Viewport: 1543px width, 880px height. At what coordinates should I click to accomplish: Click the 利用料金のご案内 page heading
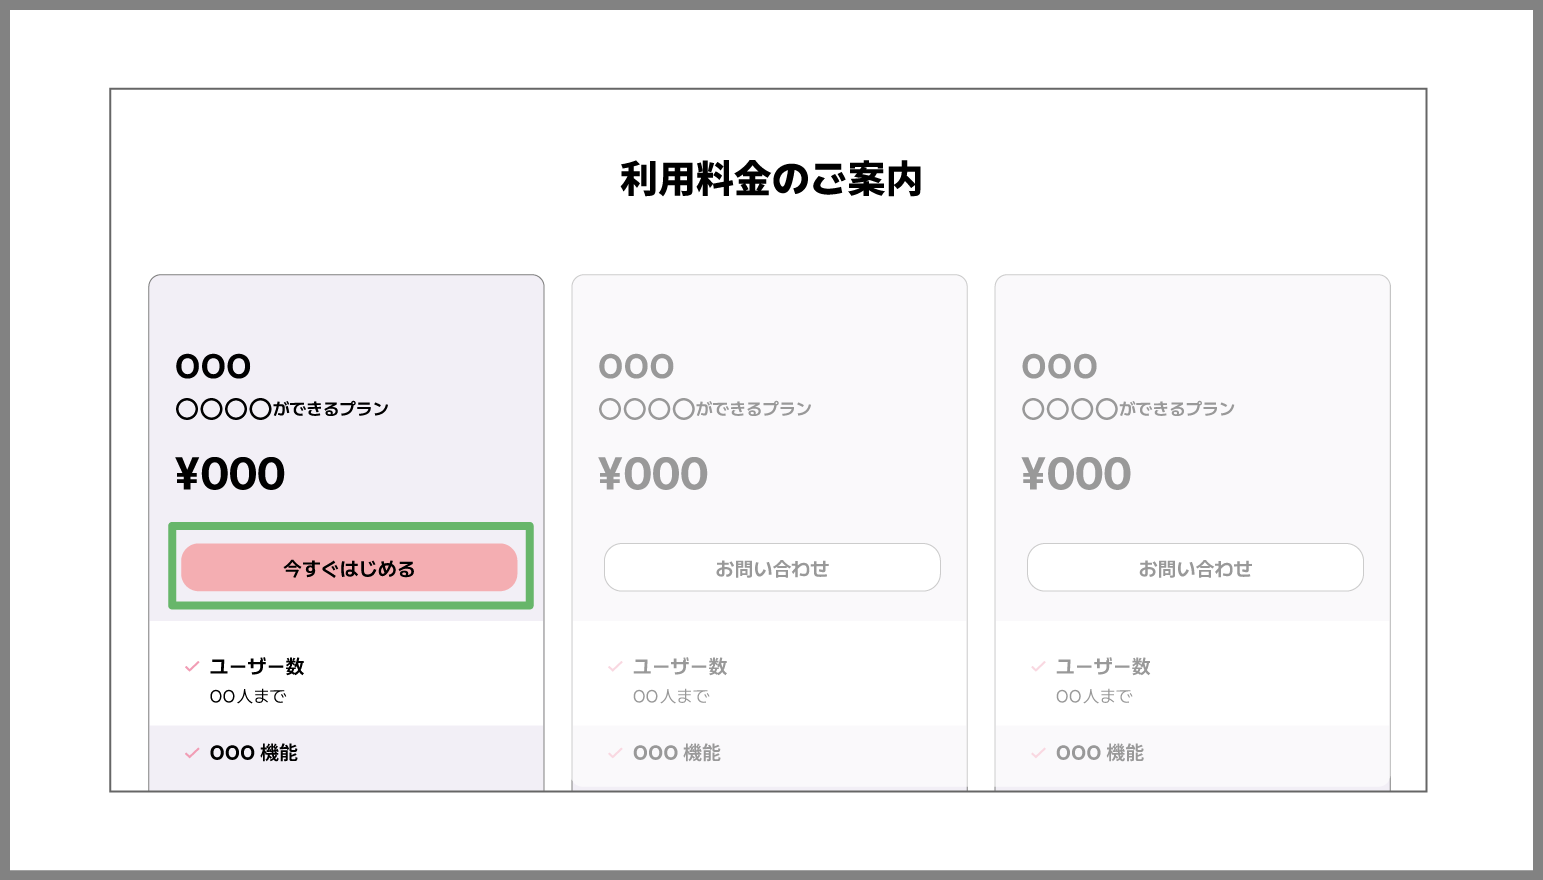point(771,180)
